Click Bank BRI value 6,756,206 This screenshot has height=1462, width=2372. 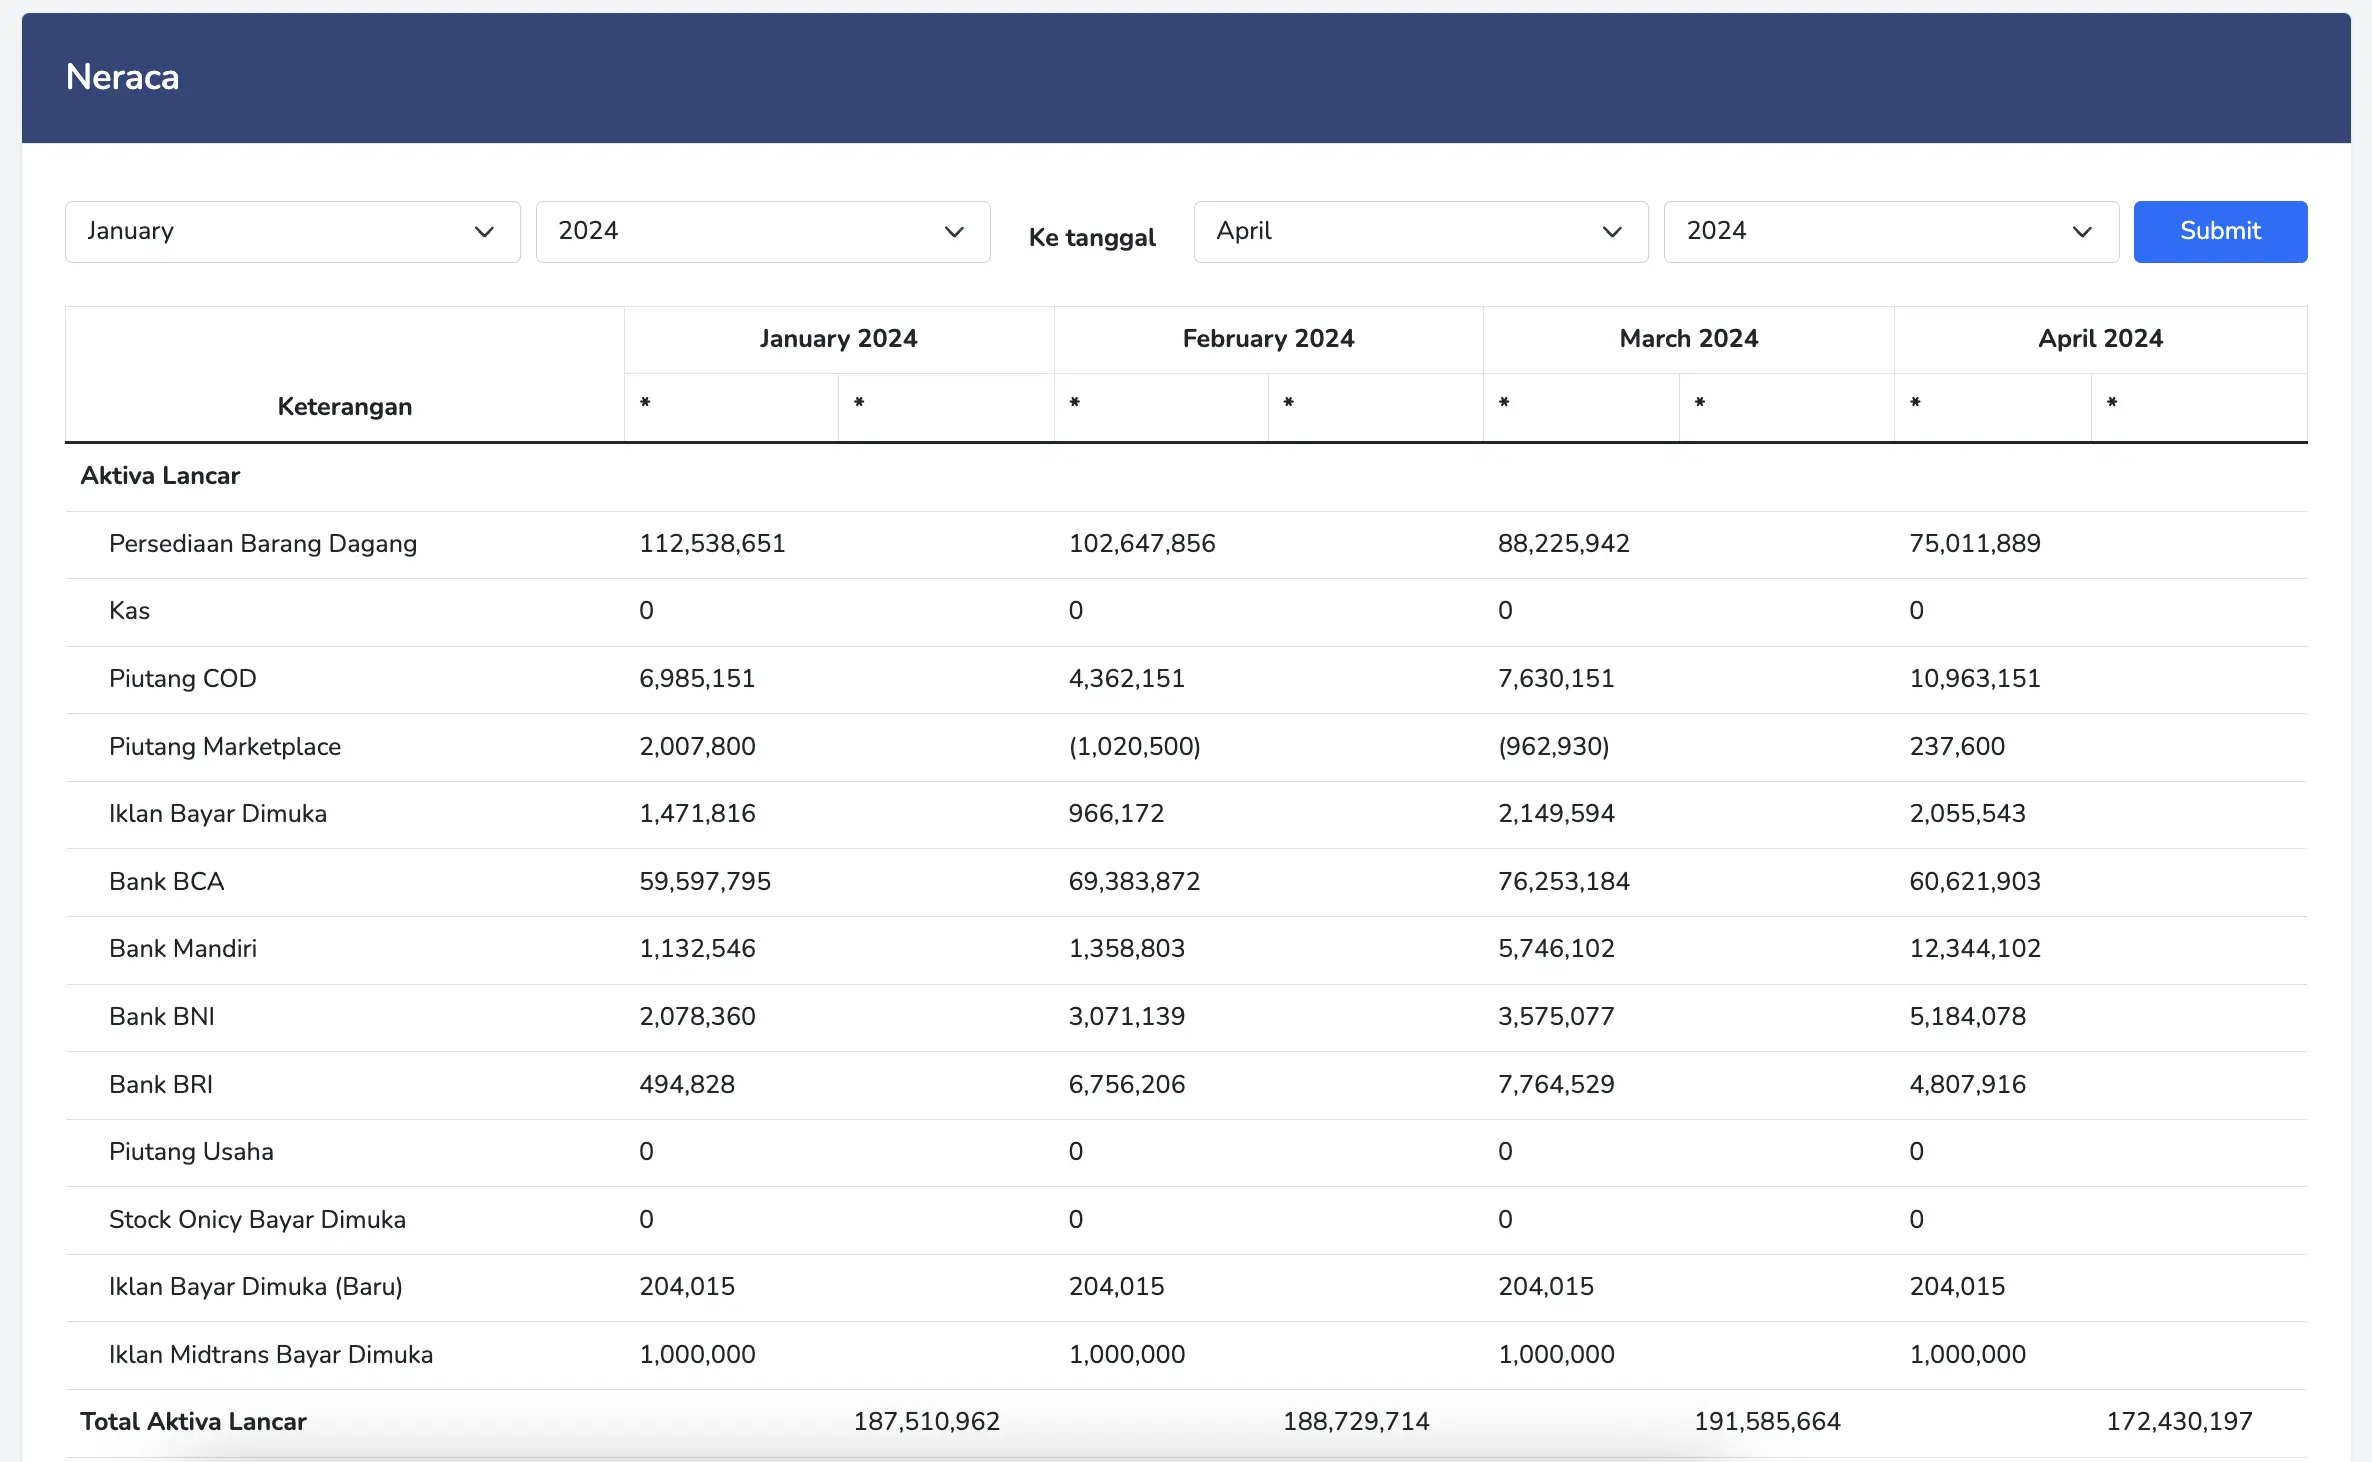coord(1126,1085)
